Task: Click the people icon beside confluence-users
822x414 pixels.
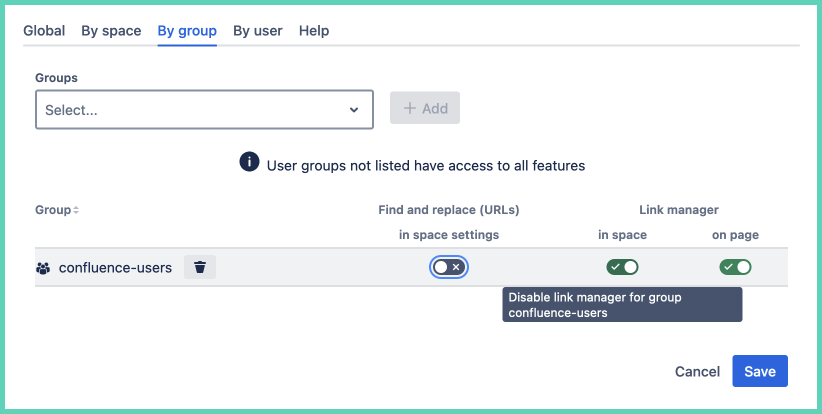Action: 43,268
